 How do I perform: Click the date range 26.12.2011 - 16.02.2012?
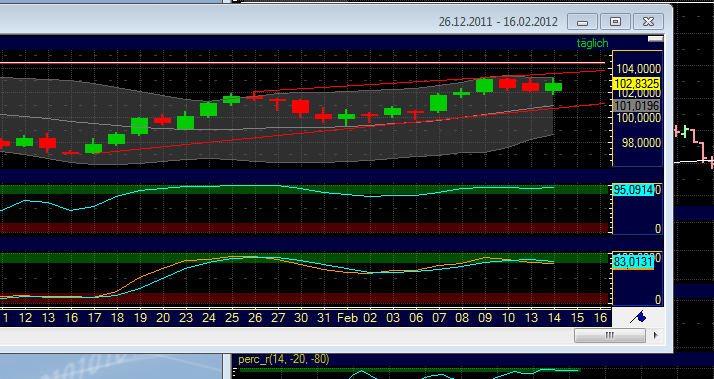click(498, 22)
